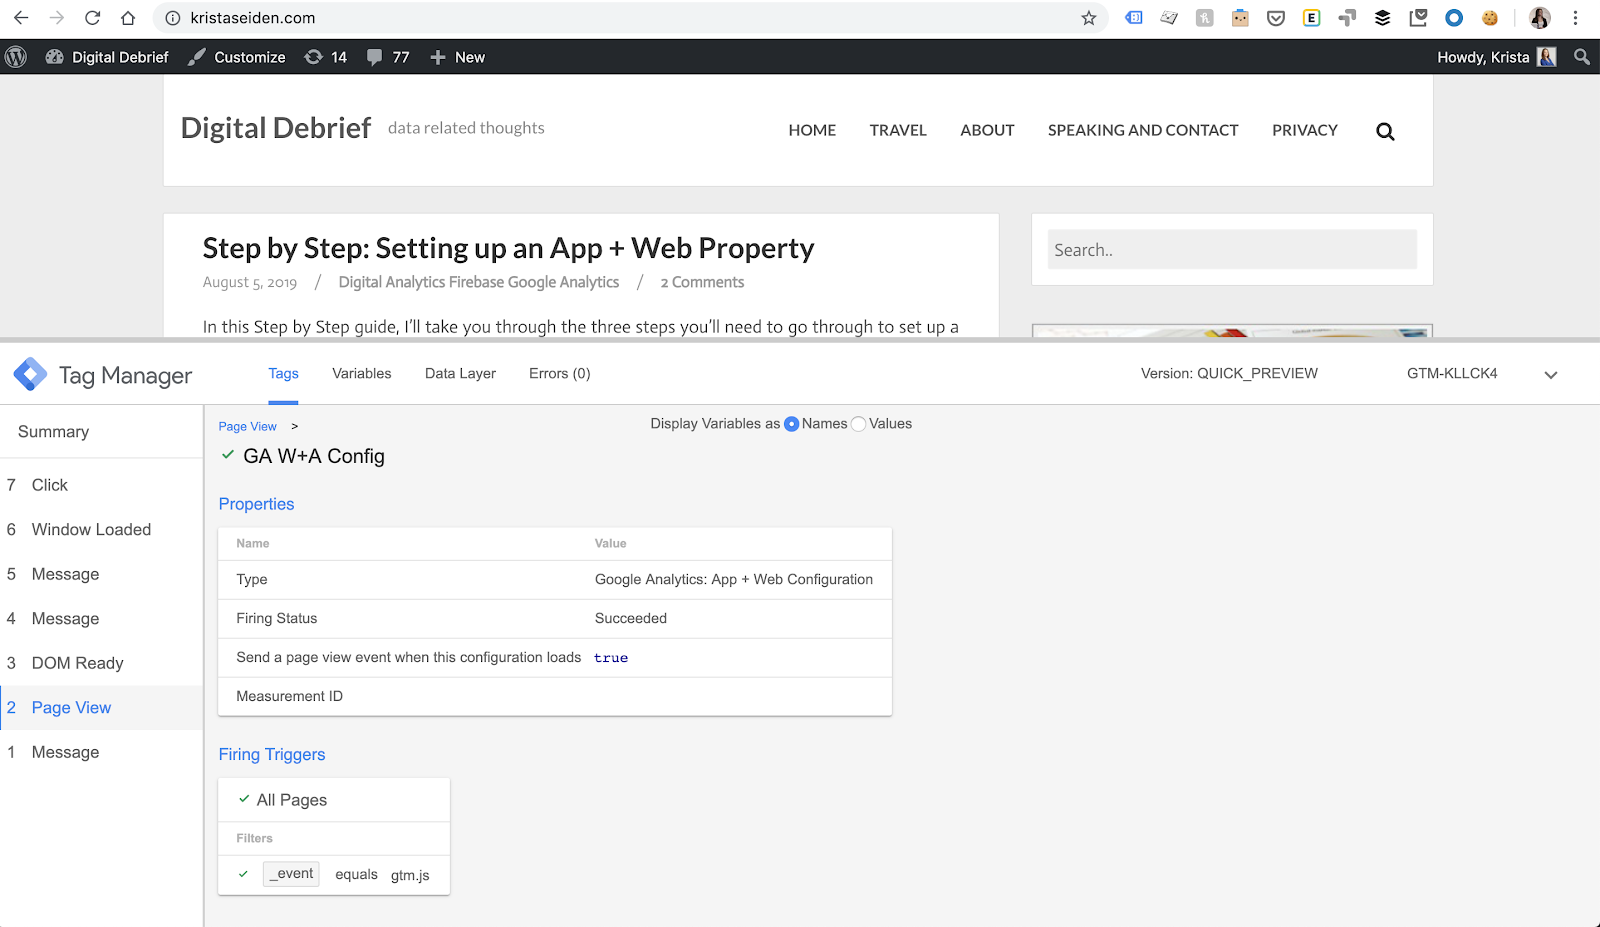The width and height of the screenshot is (1600, 927).
Task: Switch to the Variables tab
Action: (x=362, y=374)
